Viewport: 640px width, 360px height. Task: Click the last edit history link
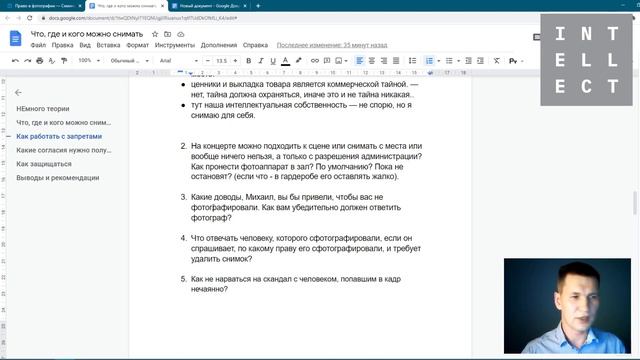[x=332, y=45]
